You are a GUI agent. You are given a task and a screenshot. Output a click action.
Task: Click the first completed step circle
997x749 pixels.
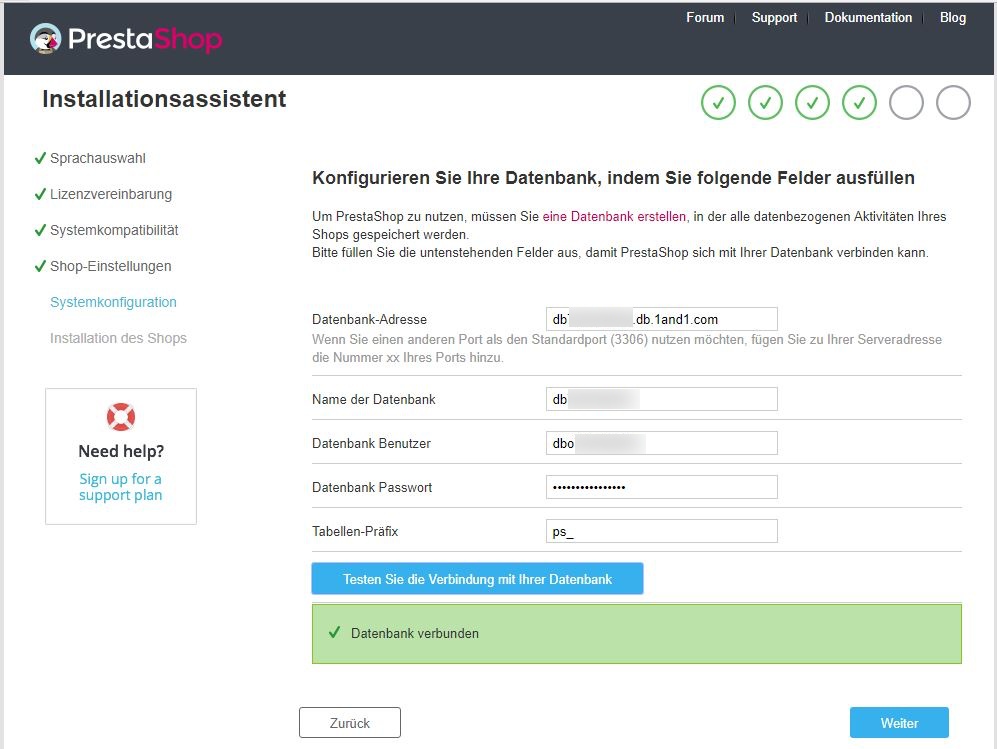coord(719,102)
